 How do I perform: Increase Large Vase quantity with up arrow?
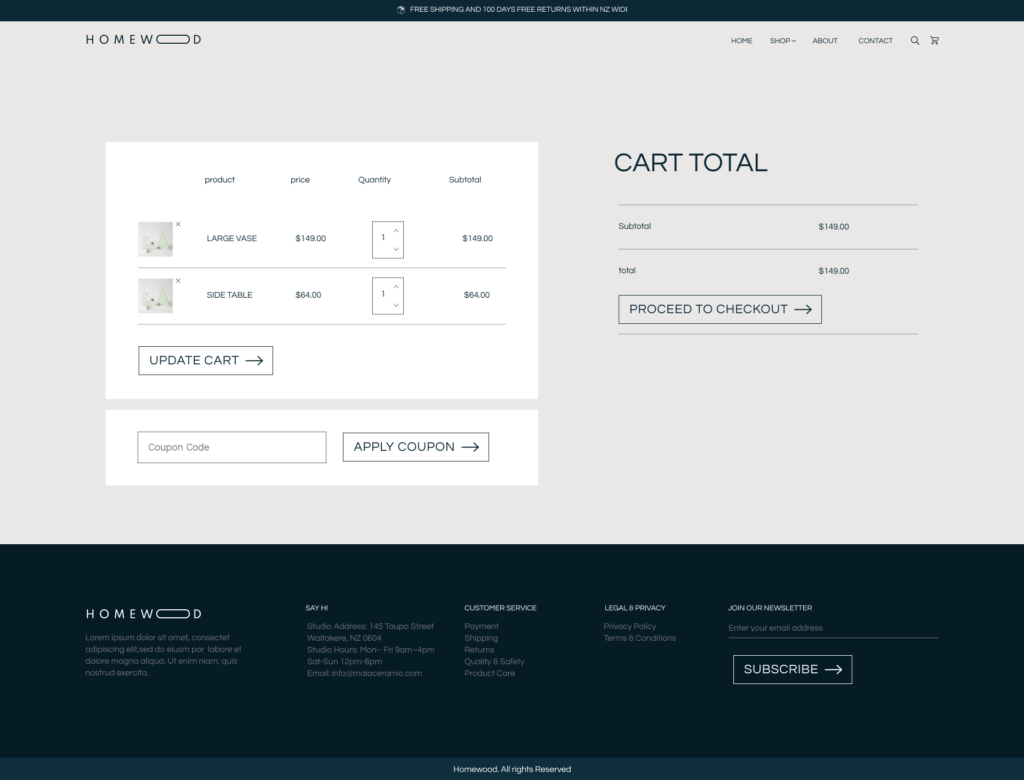coord(396,231)
